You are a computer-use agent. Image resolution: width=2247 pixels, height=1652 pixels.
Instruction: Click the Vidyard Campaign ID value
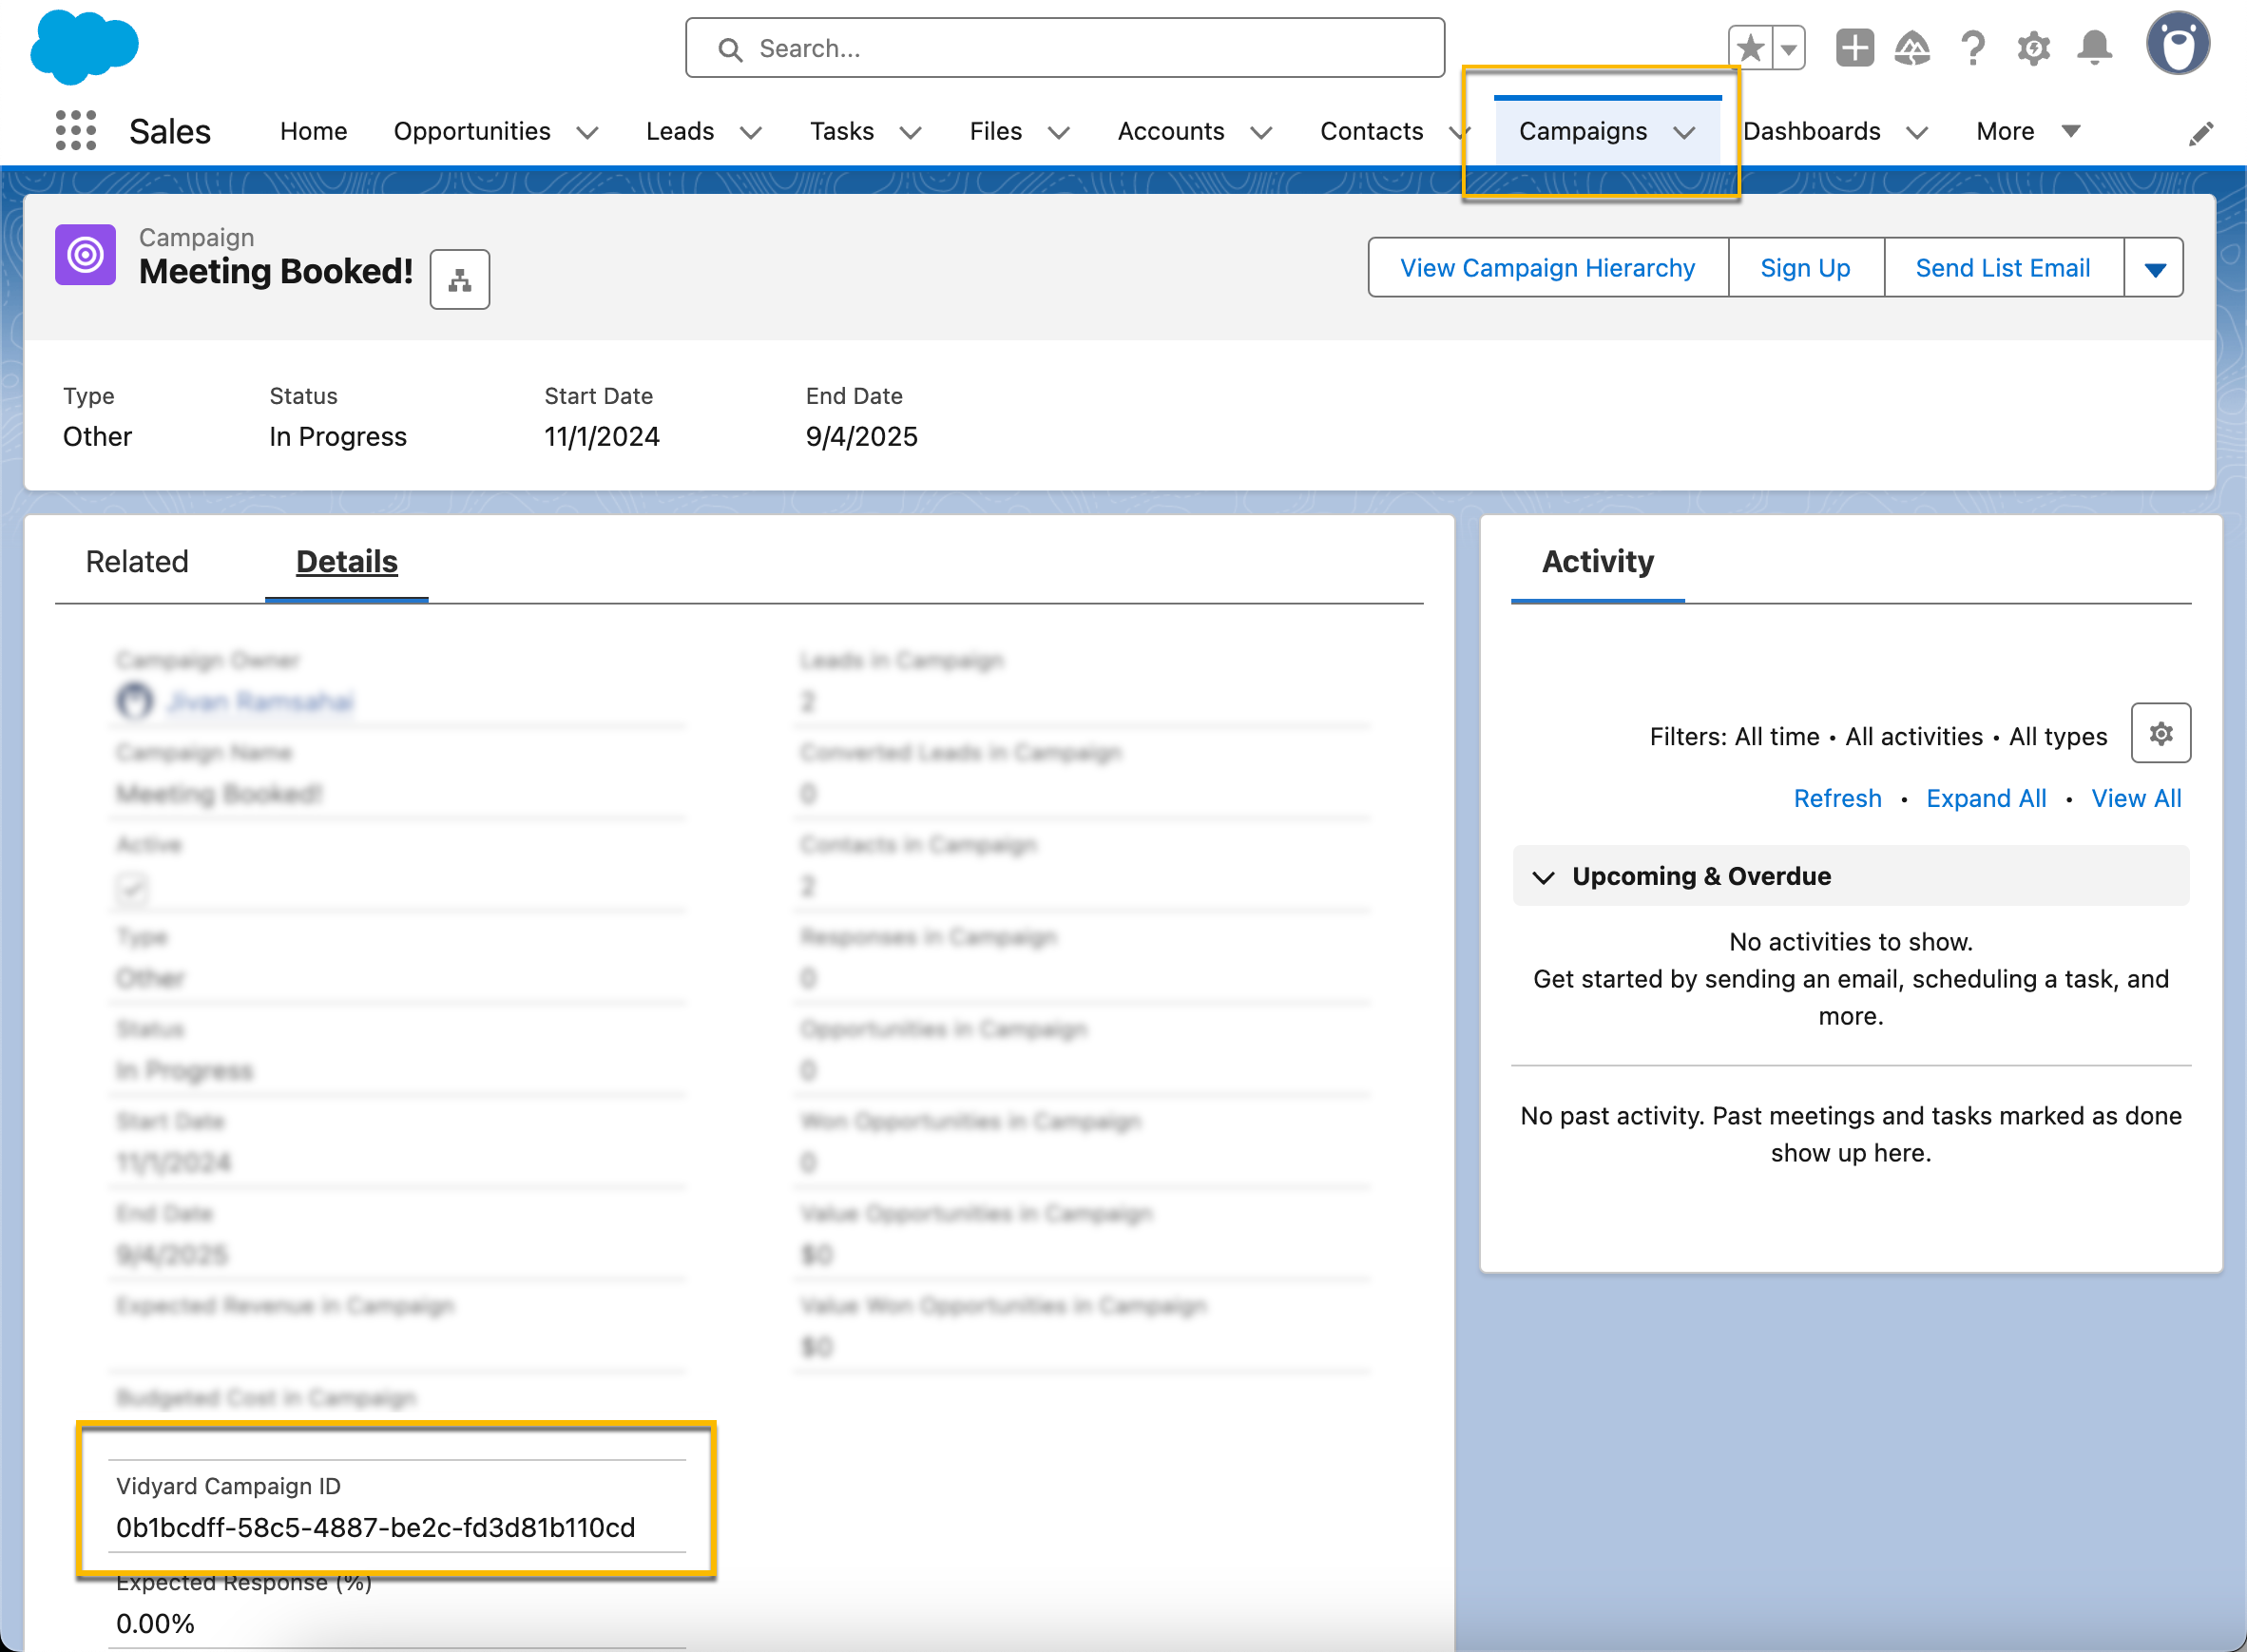[x=376, y=1528]
